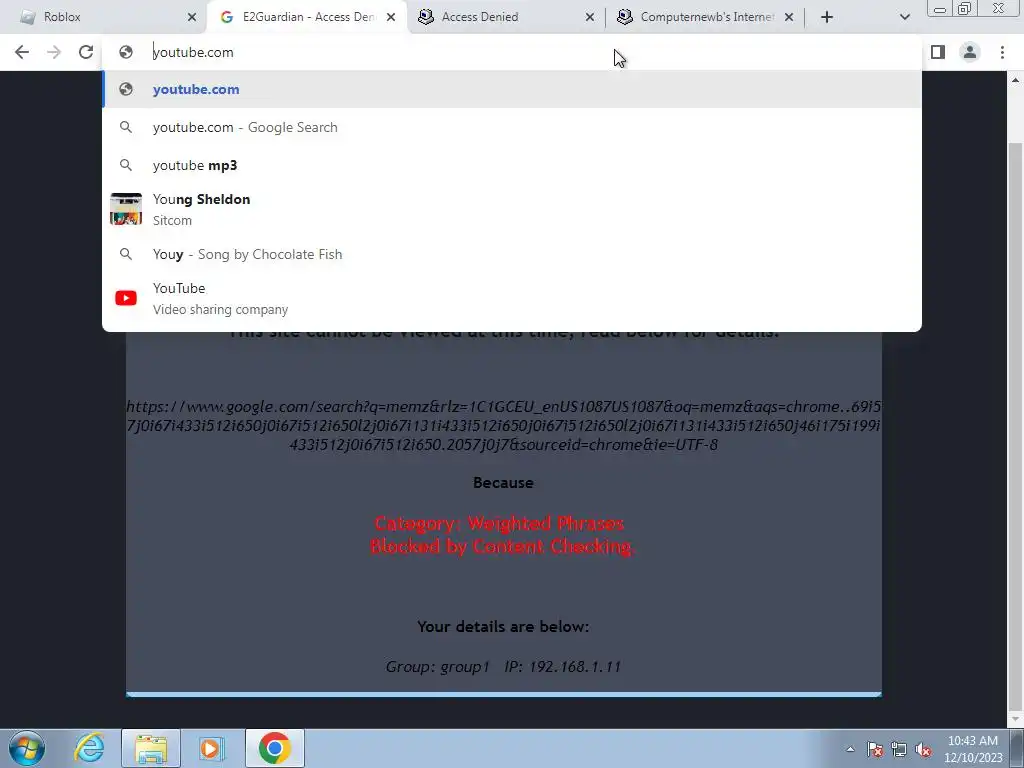Launch Internet Explorer from taskbar
The width and height of the screenshot is (1024, 768).
pos(89,748)
